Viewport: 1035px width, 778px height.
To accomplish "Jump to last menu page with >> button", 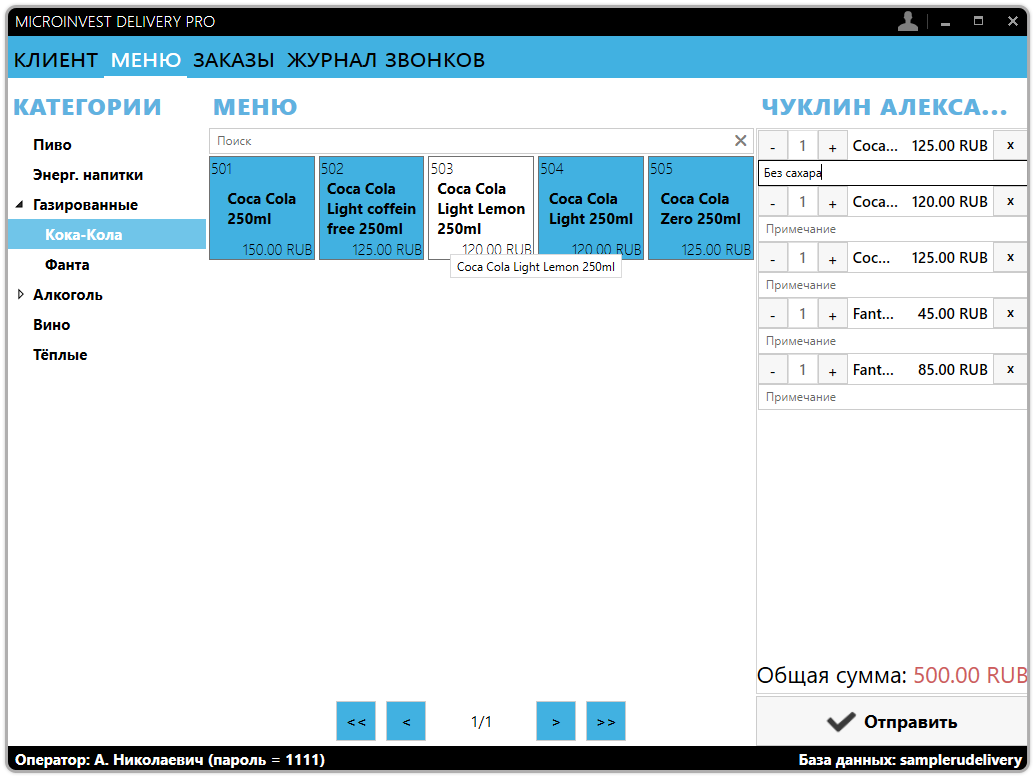I will pos(606,721).
